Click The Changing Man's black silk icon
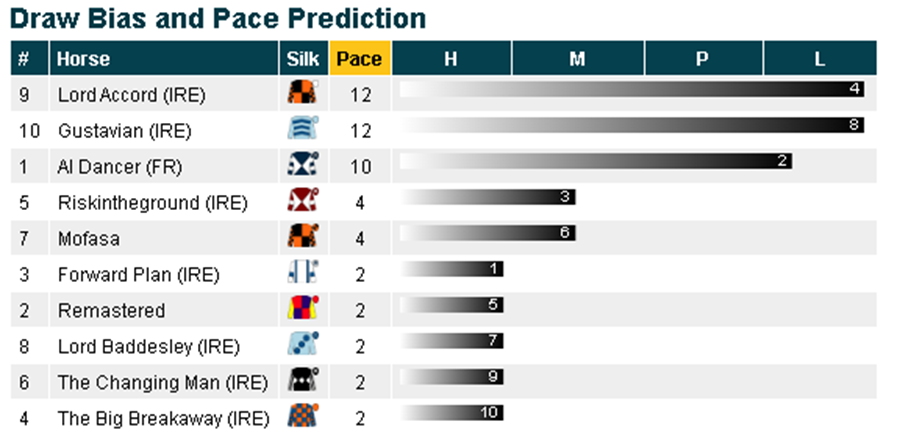Viewport: 897px width, 444px height. 303,381
